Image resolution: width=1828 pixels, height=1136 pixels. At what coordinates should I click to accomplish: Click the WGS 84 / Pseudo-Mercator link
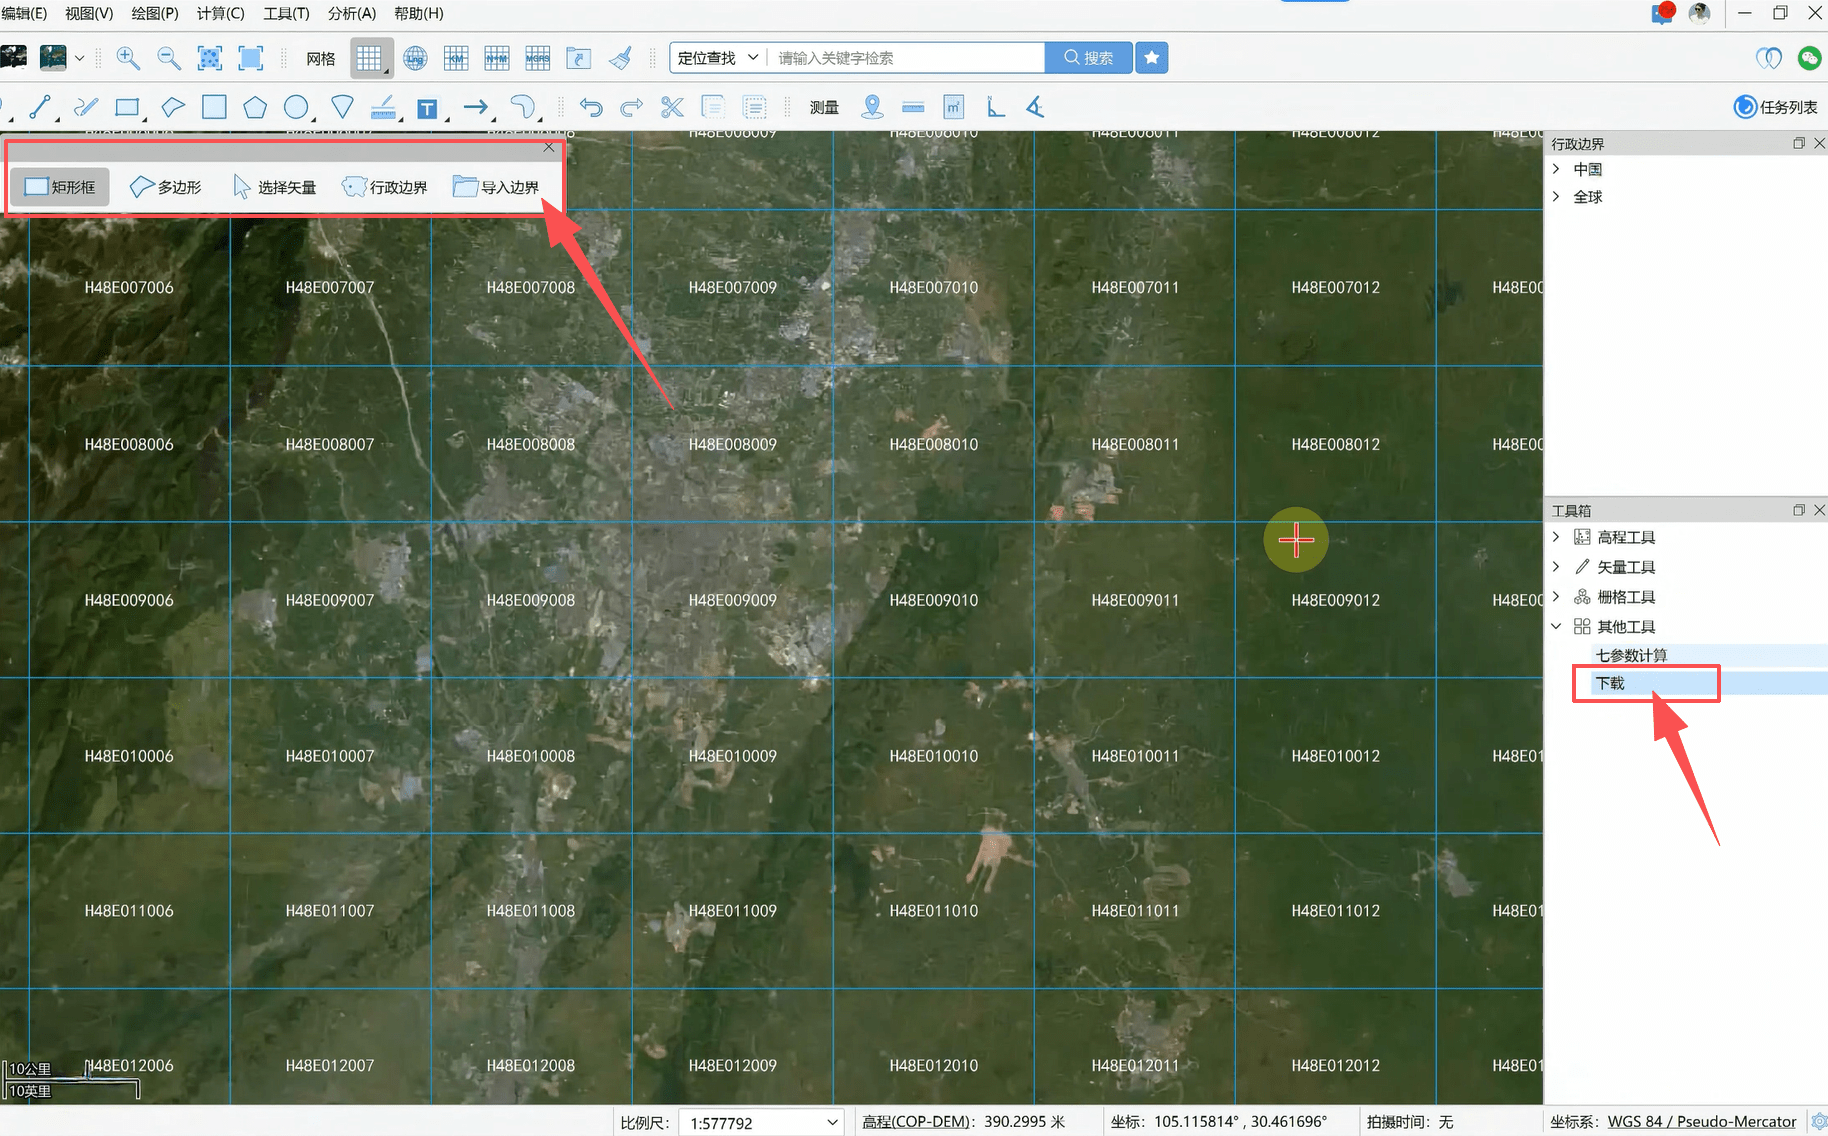click(1701, 1122)
